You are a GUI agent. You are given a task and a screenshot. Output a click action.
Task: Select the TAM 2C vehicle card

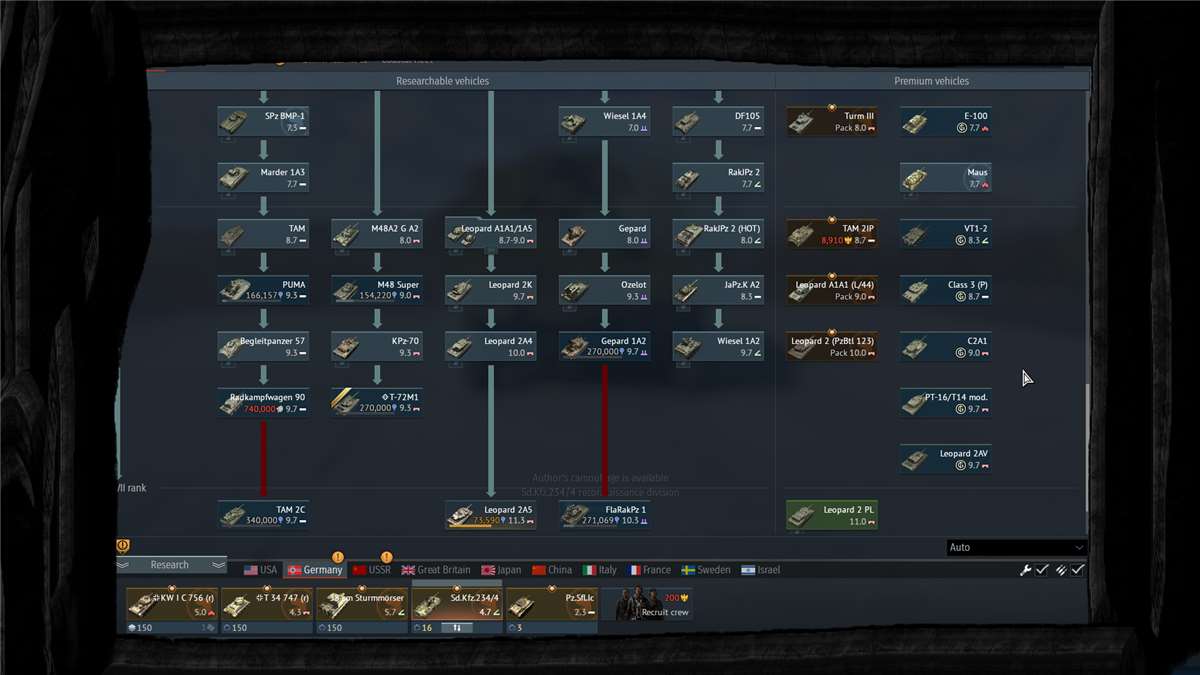[x=263, y=515]
